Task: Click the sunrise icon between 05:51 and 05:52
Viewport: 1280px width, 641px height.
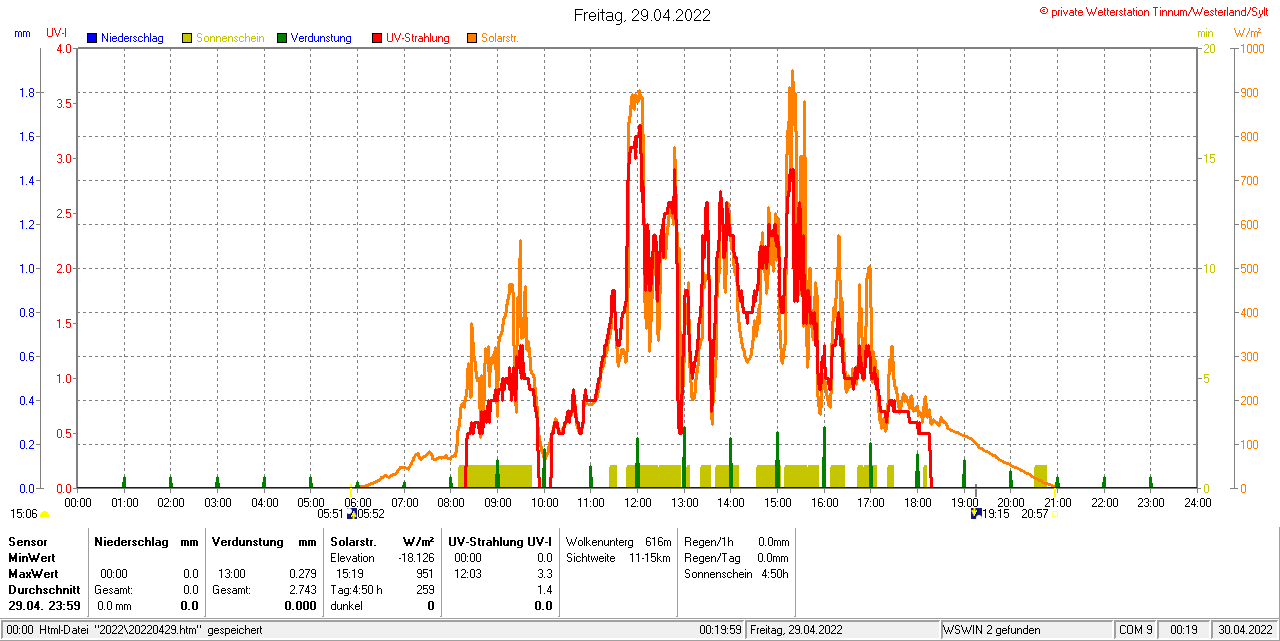Action: point(351,514)
